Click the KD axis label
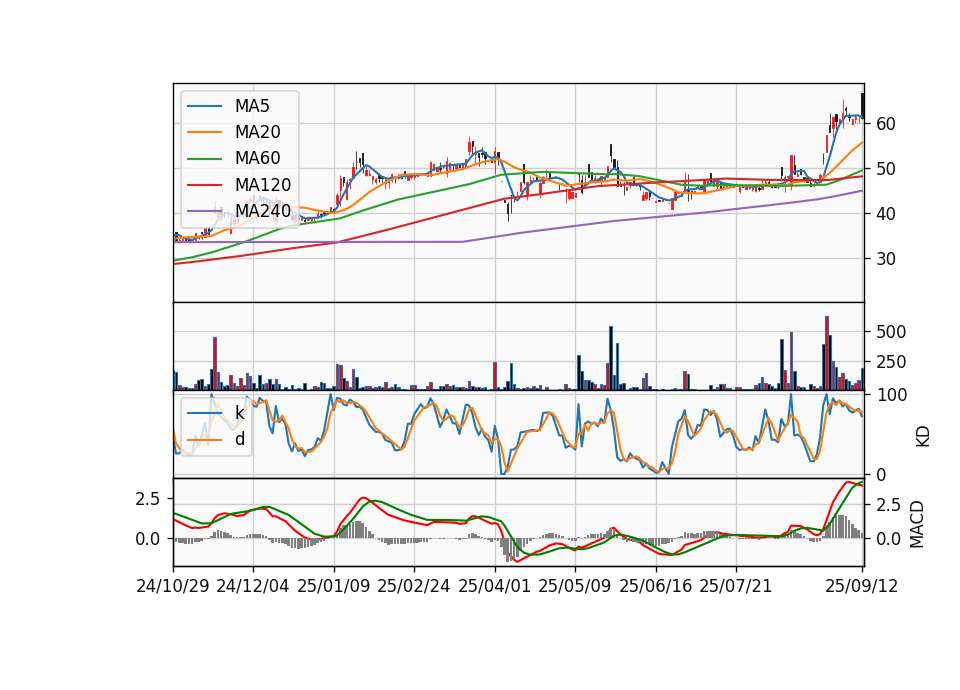 922,437
